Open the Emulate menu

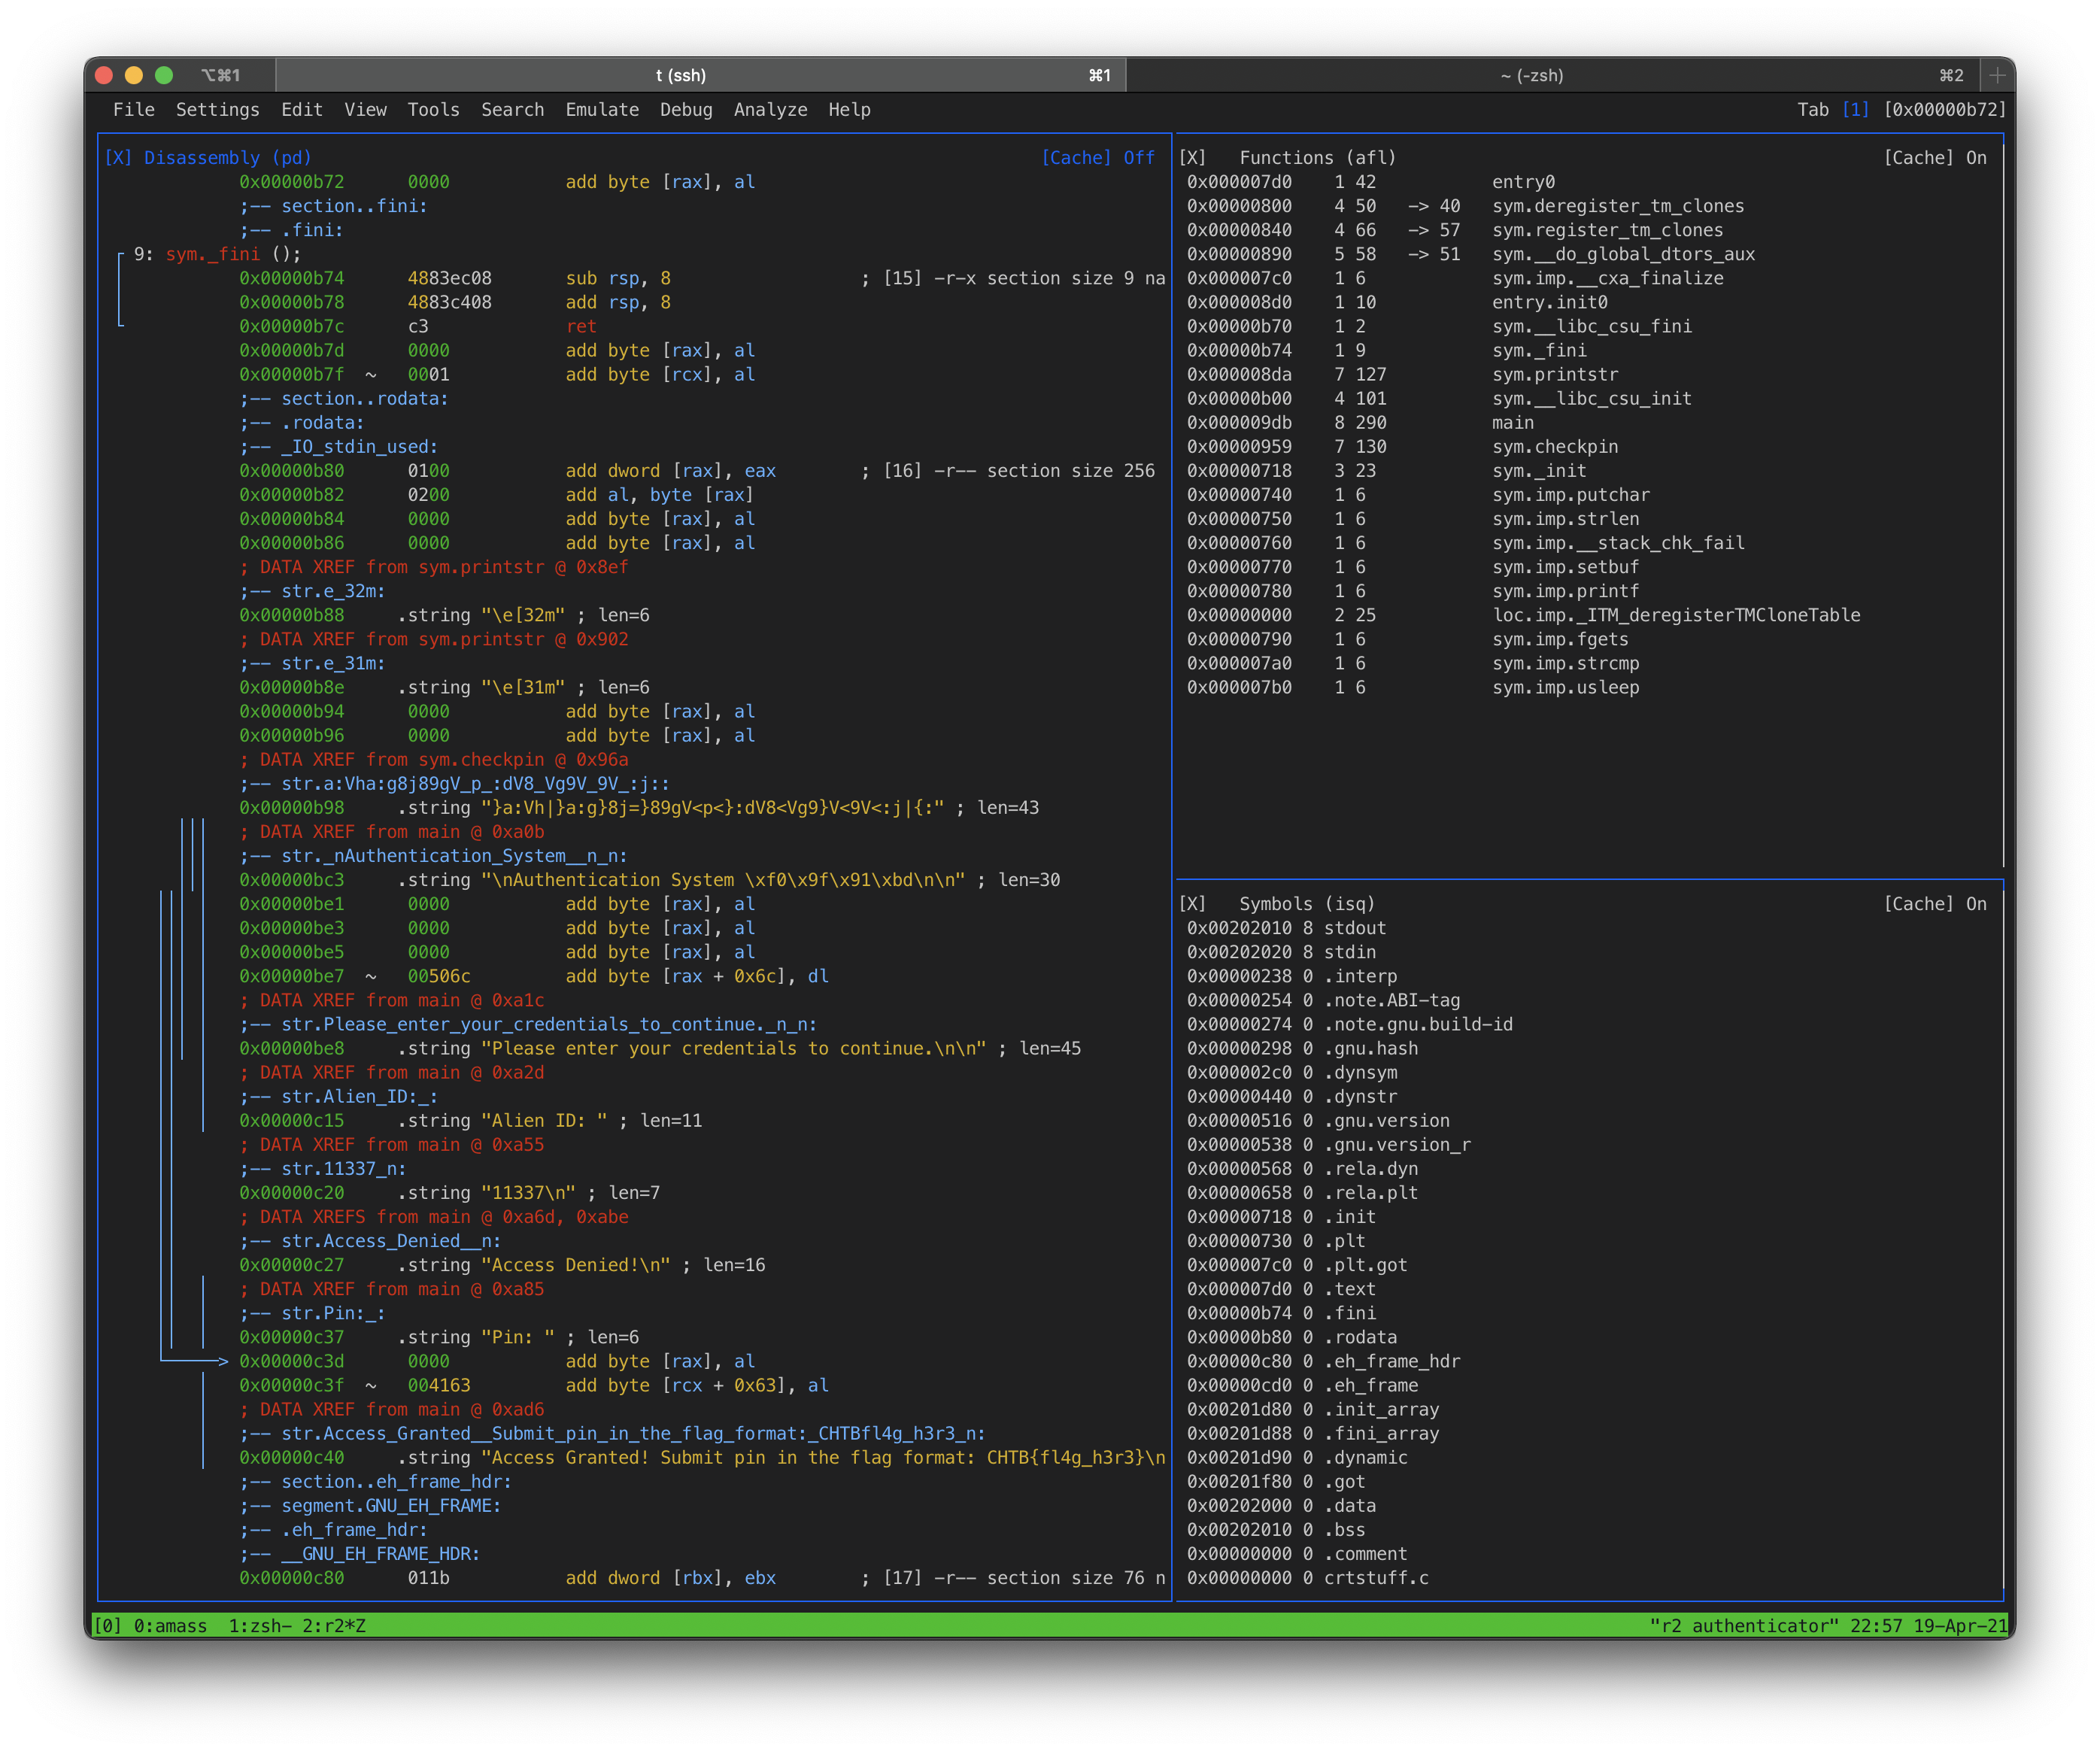[x=601, y=109]
